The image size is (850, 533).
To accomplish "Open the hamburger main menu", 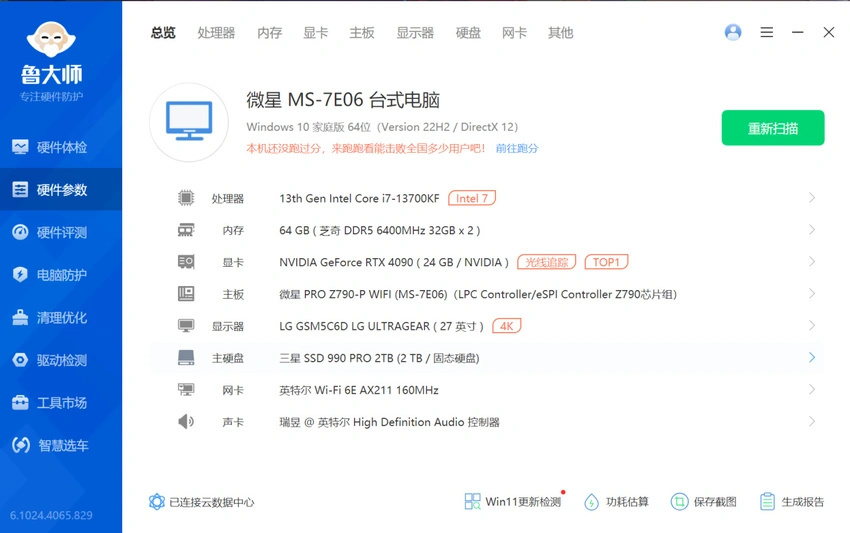I will tap(767, 33).
